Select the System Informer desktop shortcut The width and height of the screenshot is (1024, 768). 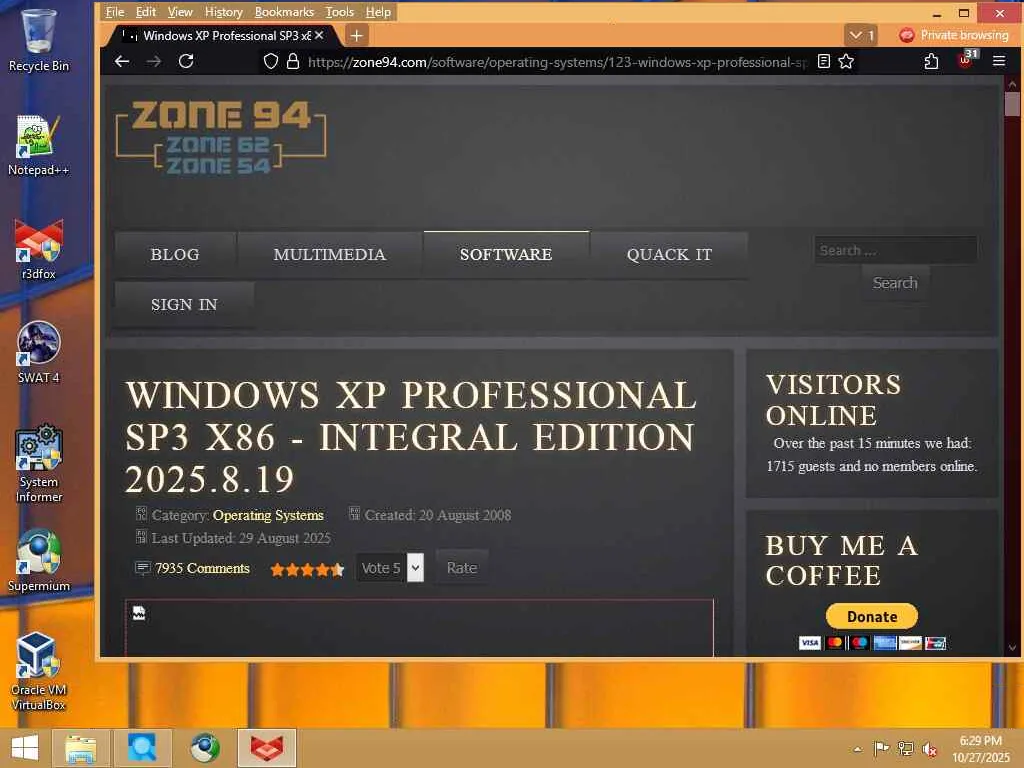(39, 463)
